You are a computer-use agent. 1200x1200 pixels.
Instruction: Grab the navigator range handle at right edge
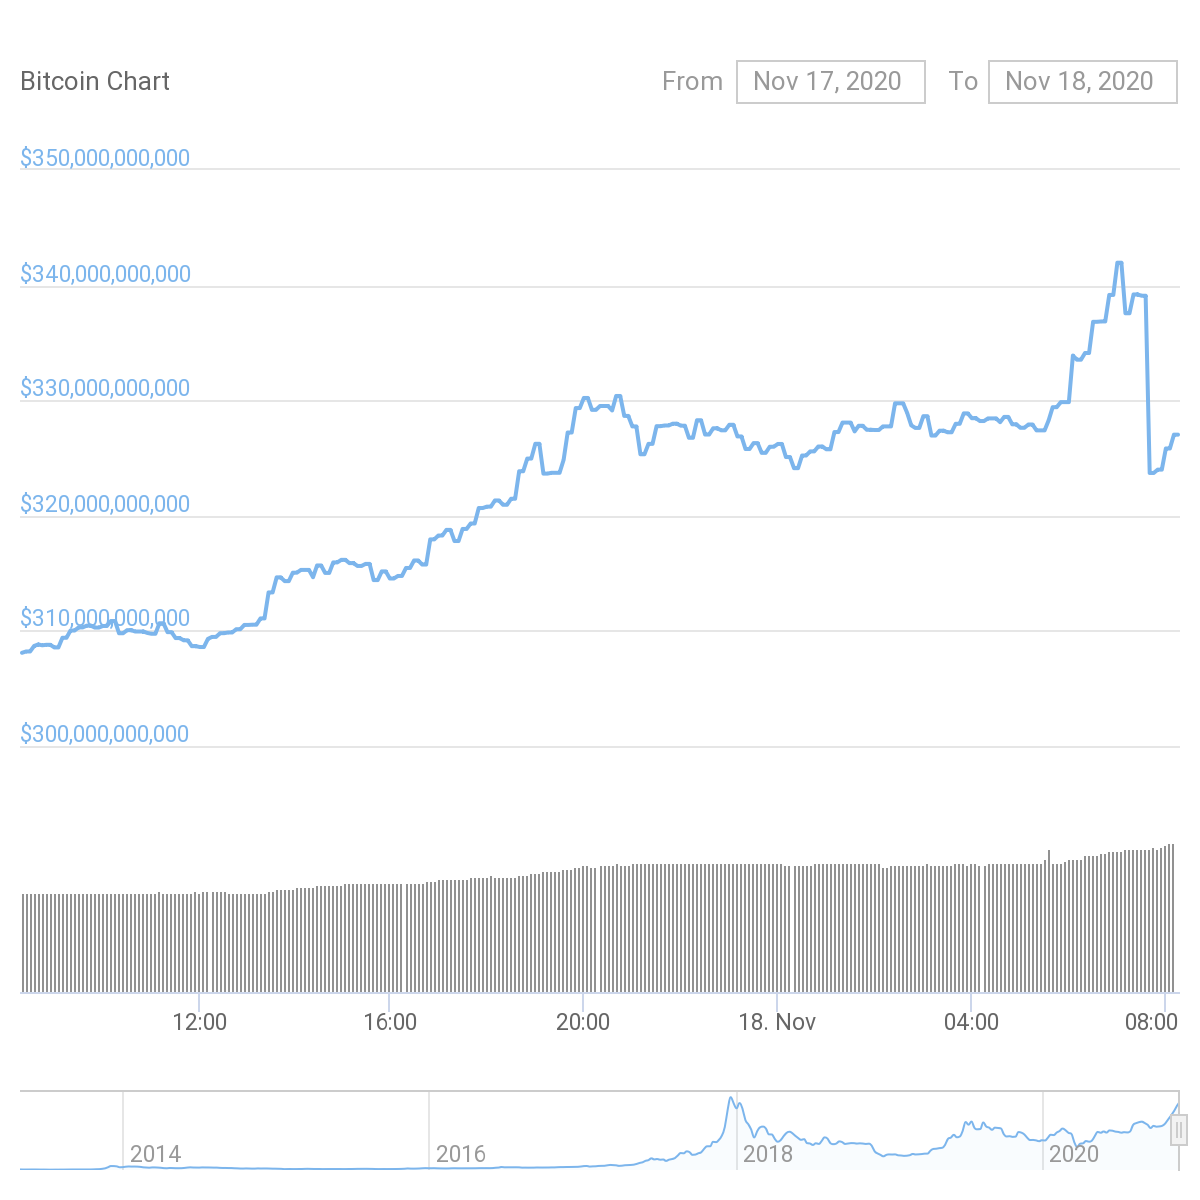click(1178, 1131)
